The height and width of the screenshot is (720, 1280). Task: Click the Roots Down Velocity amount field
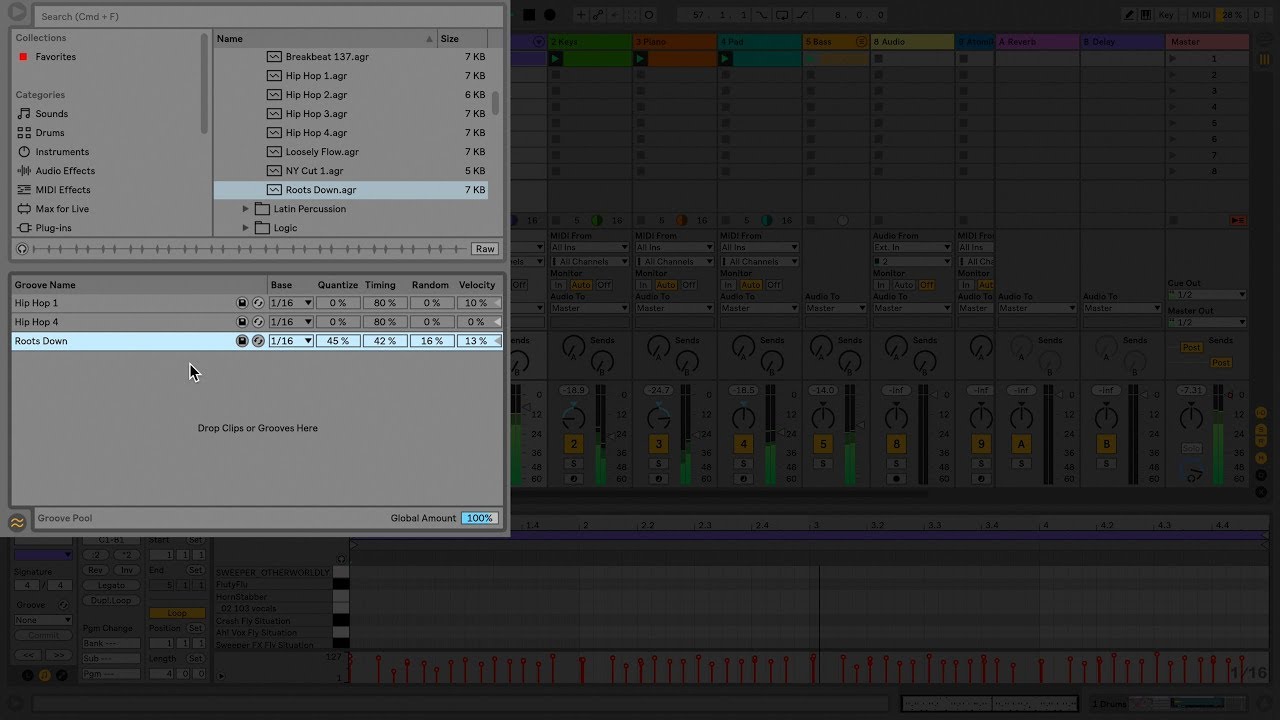(x=477, y=341)
